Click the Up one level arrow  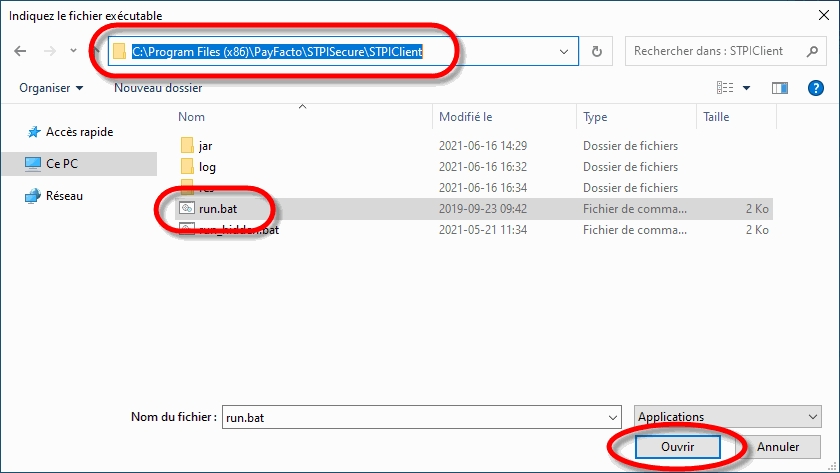(96, 51)
